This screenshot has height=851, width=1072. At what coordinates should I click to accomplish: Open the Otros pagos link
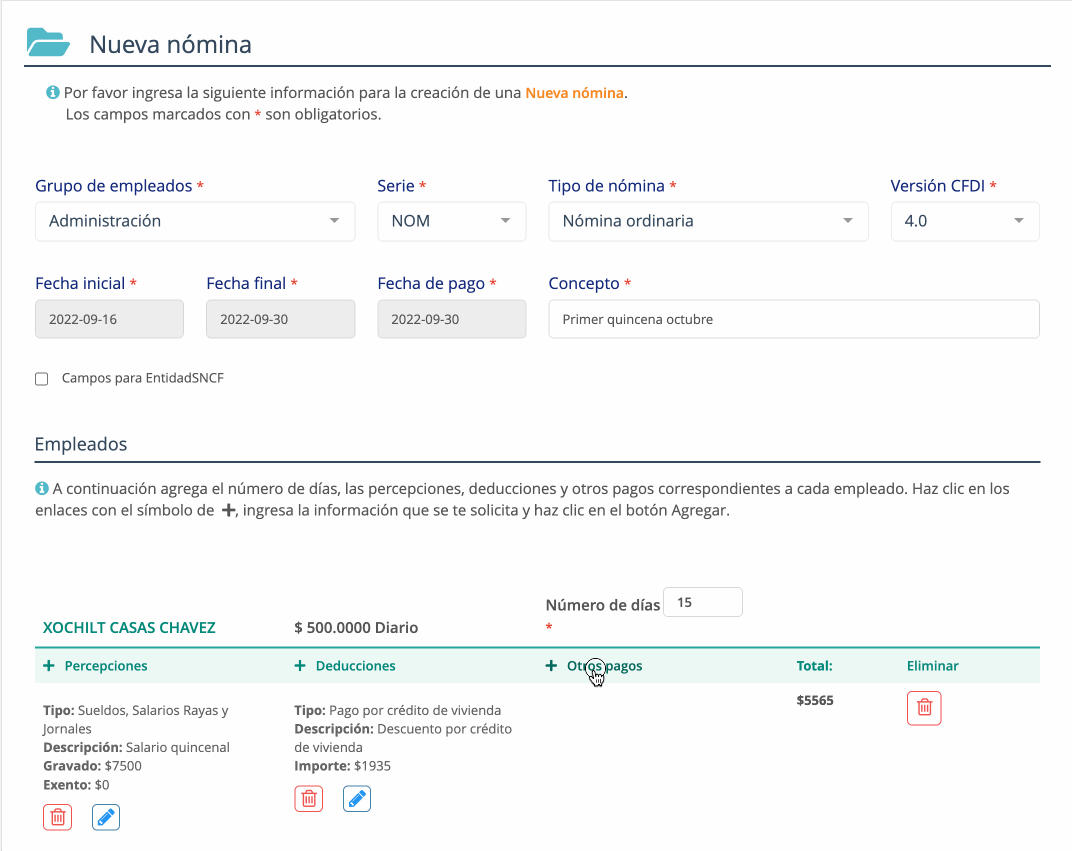pos(604,666)
